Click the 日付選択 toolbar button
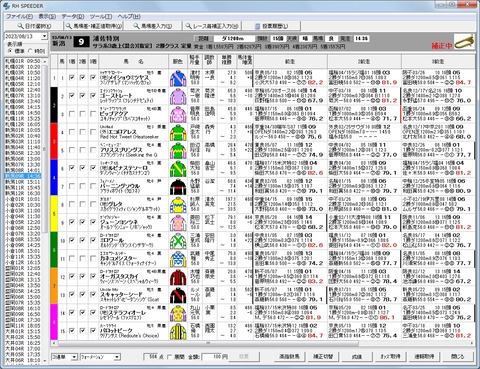 (34, 26)
